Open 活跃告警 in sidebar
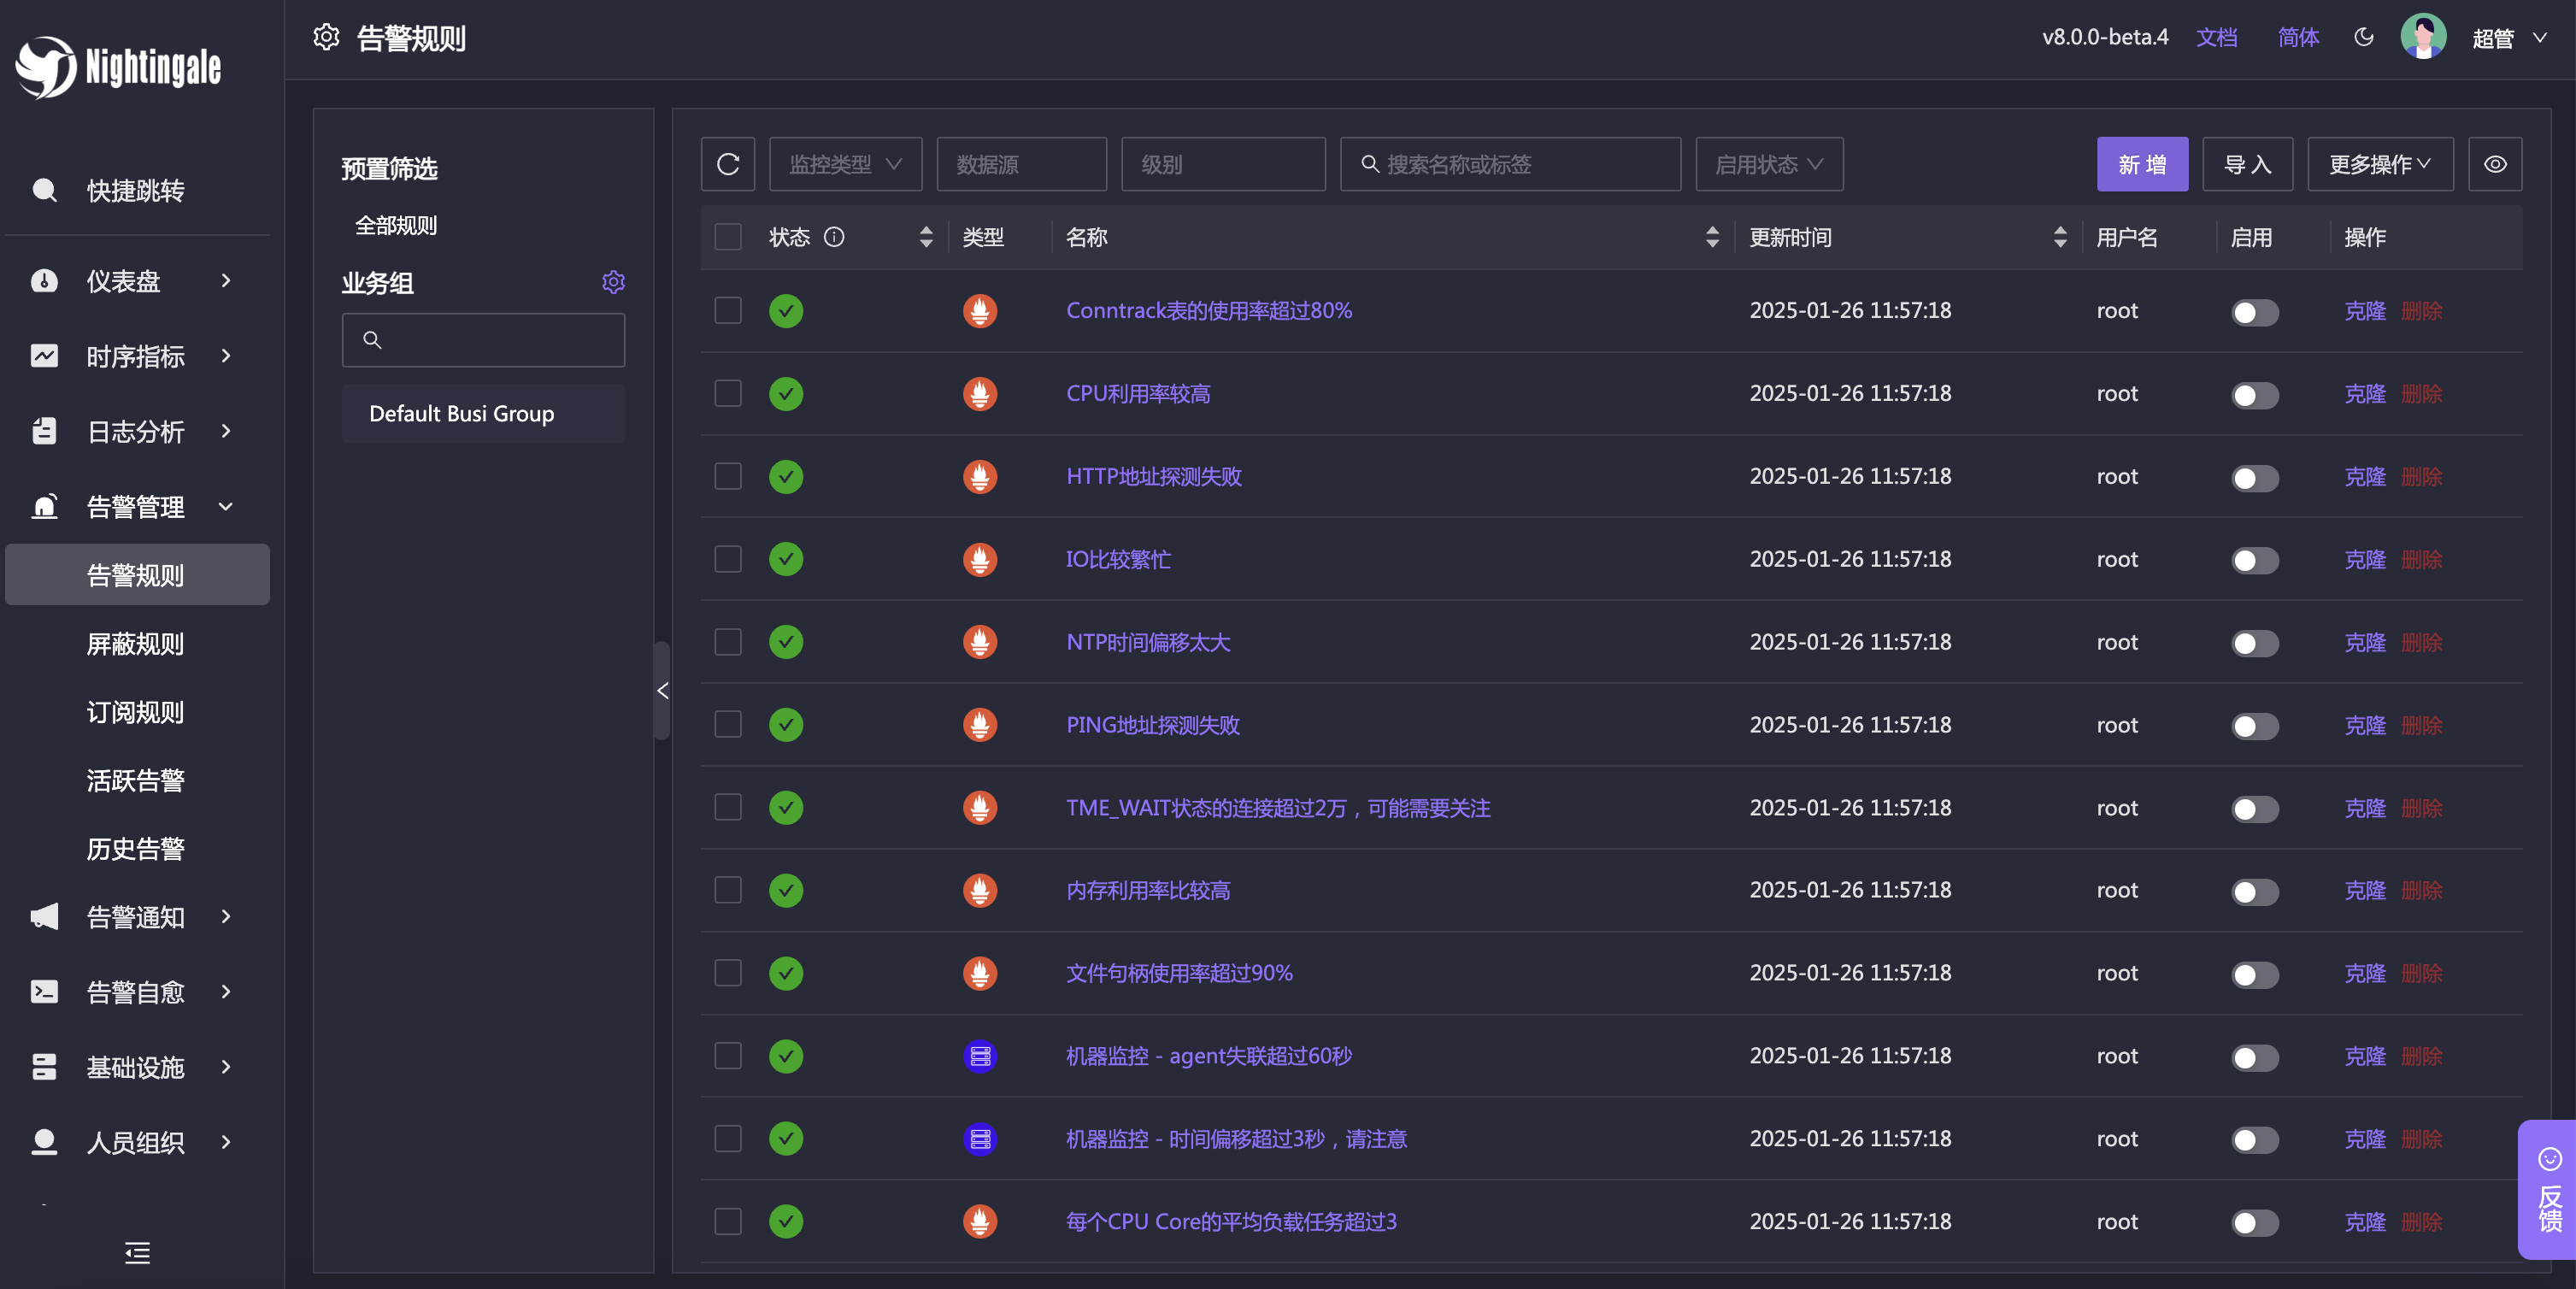This screenshot has width=2576, height=1289. tap(137, 780)
